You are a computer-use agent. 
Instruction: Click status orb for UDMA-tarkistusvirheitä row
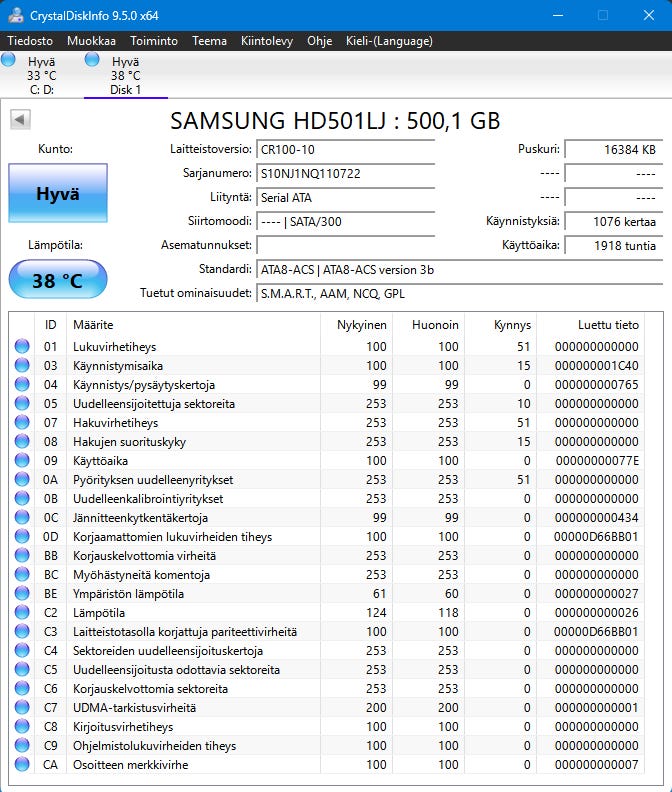pos(22,708)
